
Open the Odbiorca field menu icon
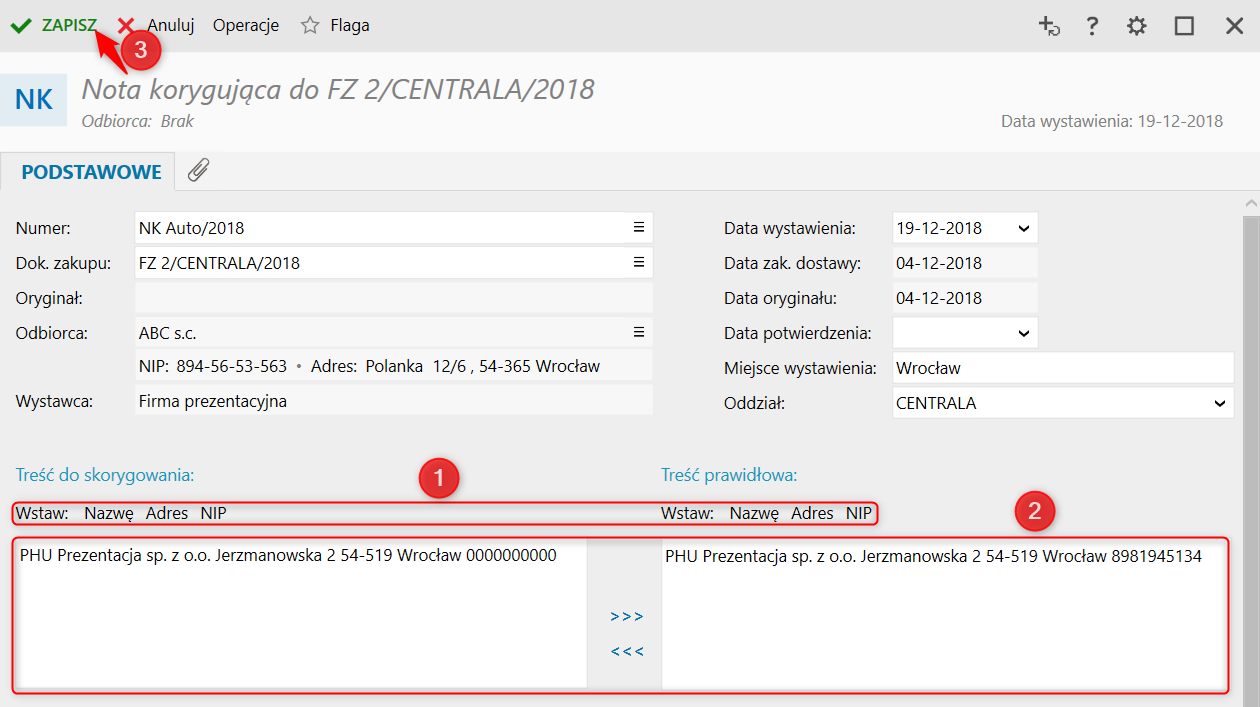(638, 333)
